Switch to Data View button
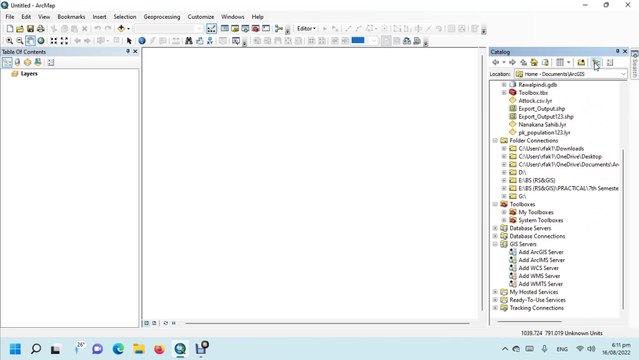The height and width of the screenshot is (360, 639). pos(147,323)
